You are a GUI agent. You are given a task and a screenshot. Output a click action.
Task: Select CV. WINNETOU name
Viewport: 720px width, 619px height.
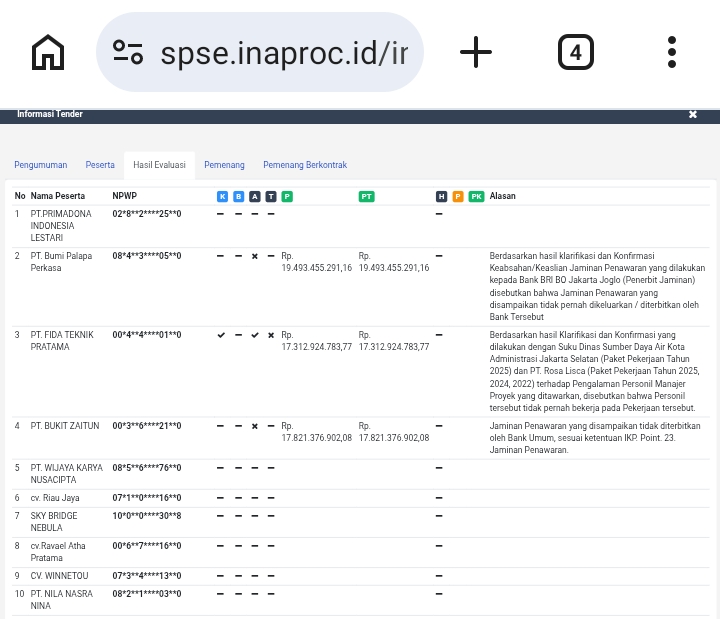pos(59,576)
